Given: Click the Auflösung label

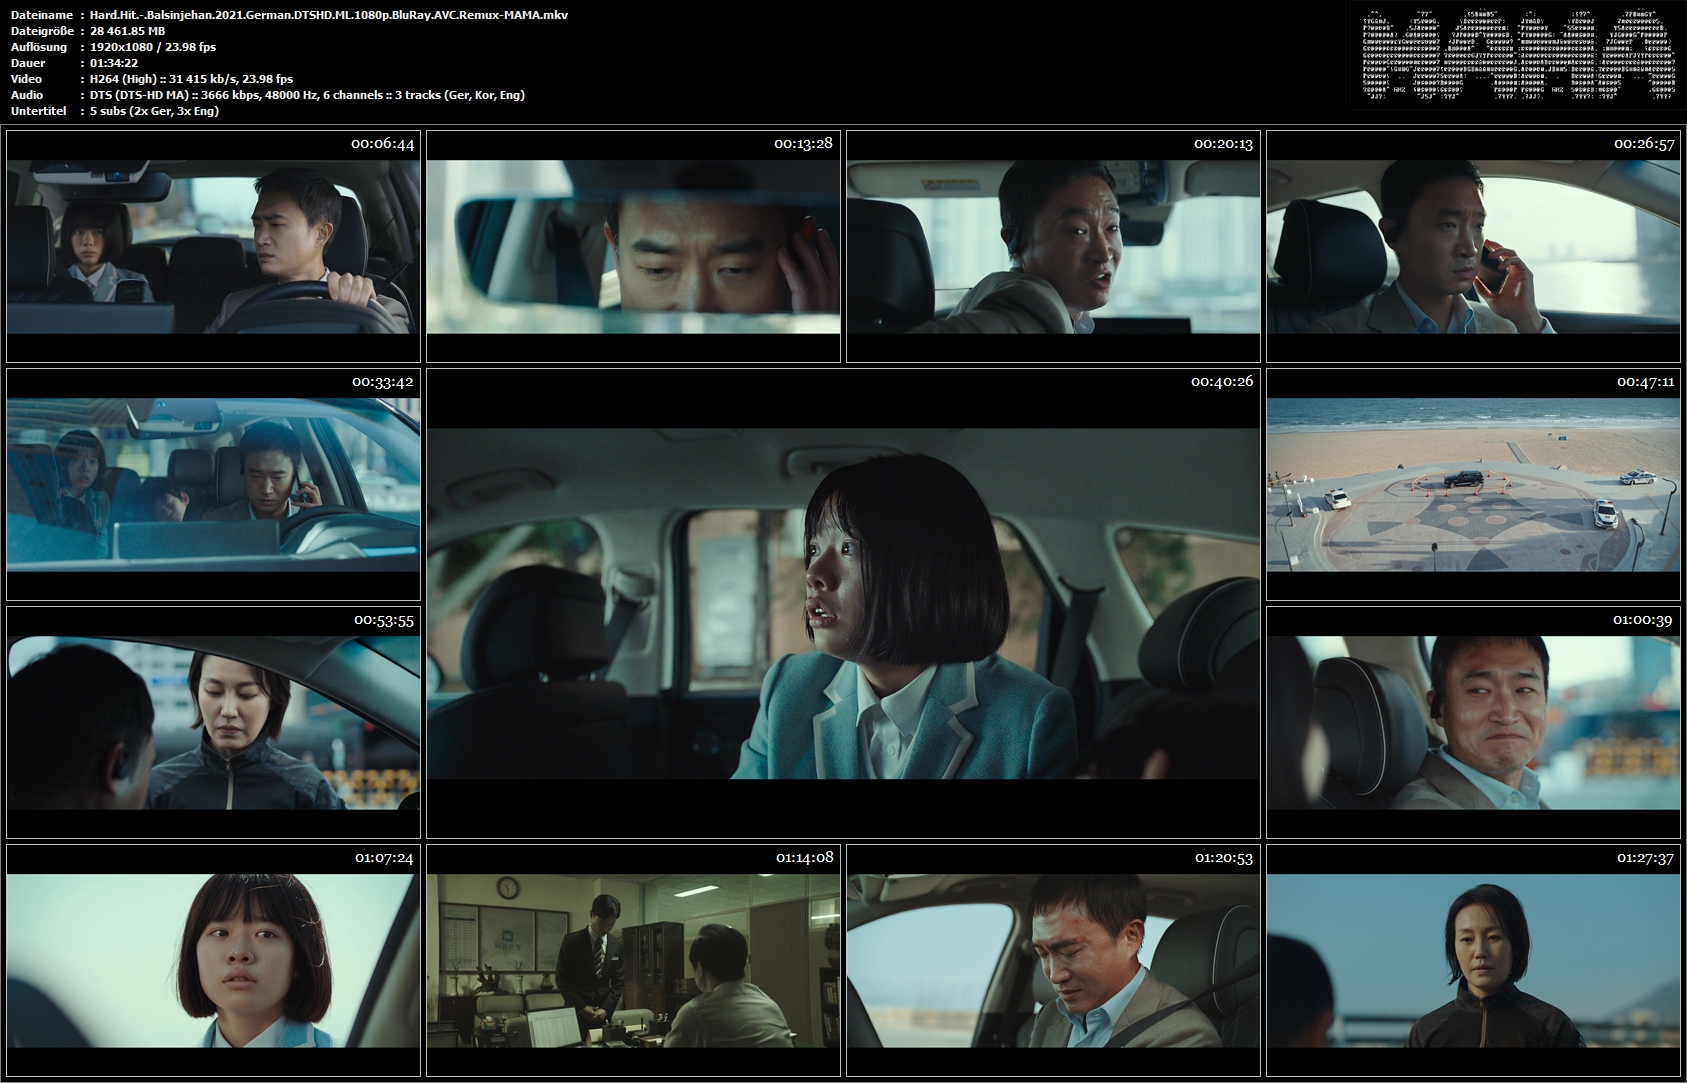Looking at the screenshot, I should tap(38, 47).
